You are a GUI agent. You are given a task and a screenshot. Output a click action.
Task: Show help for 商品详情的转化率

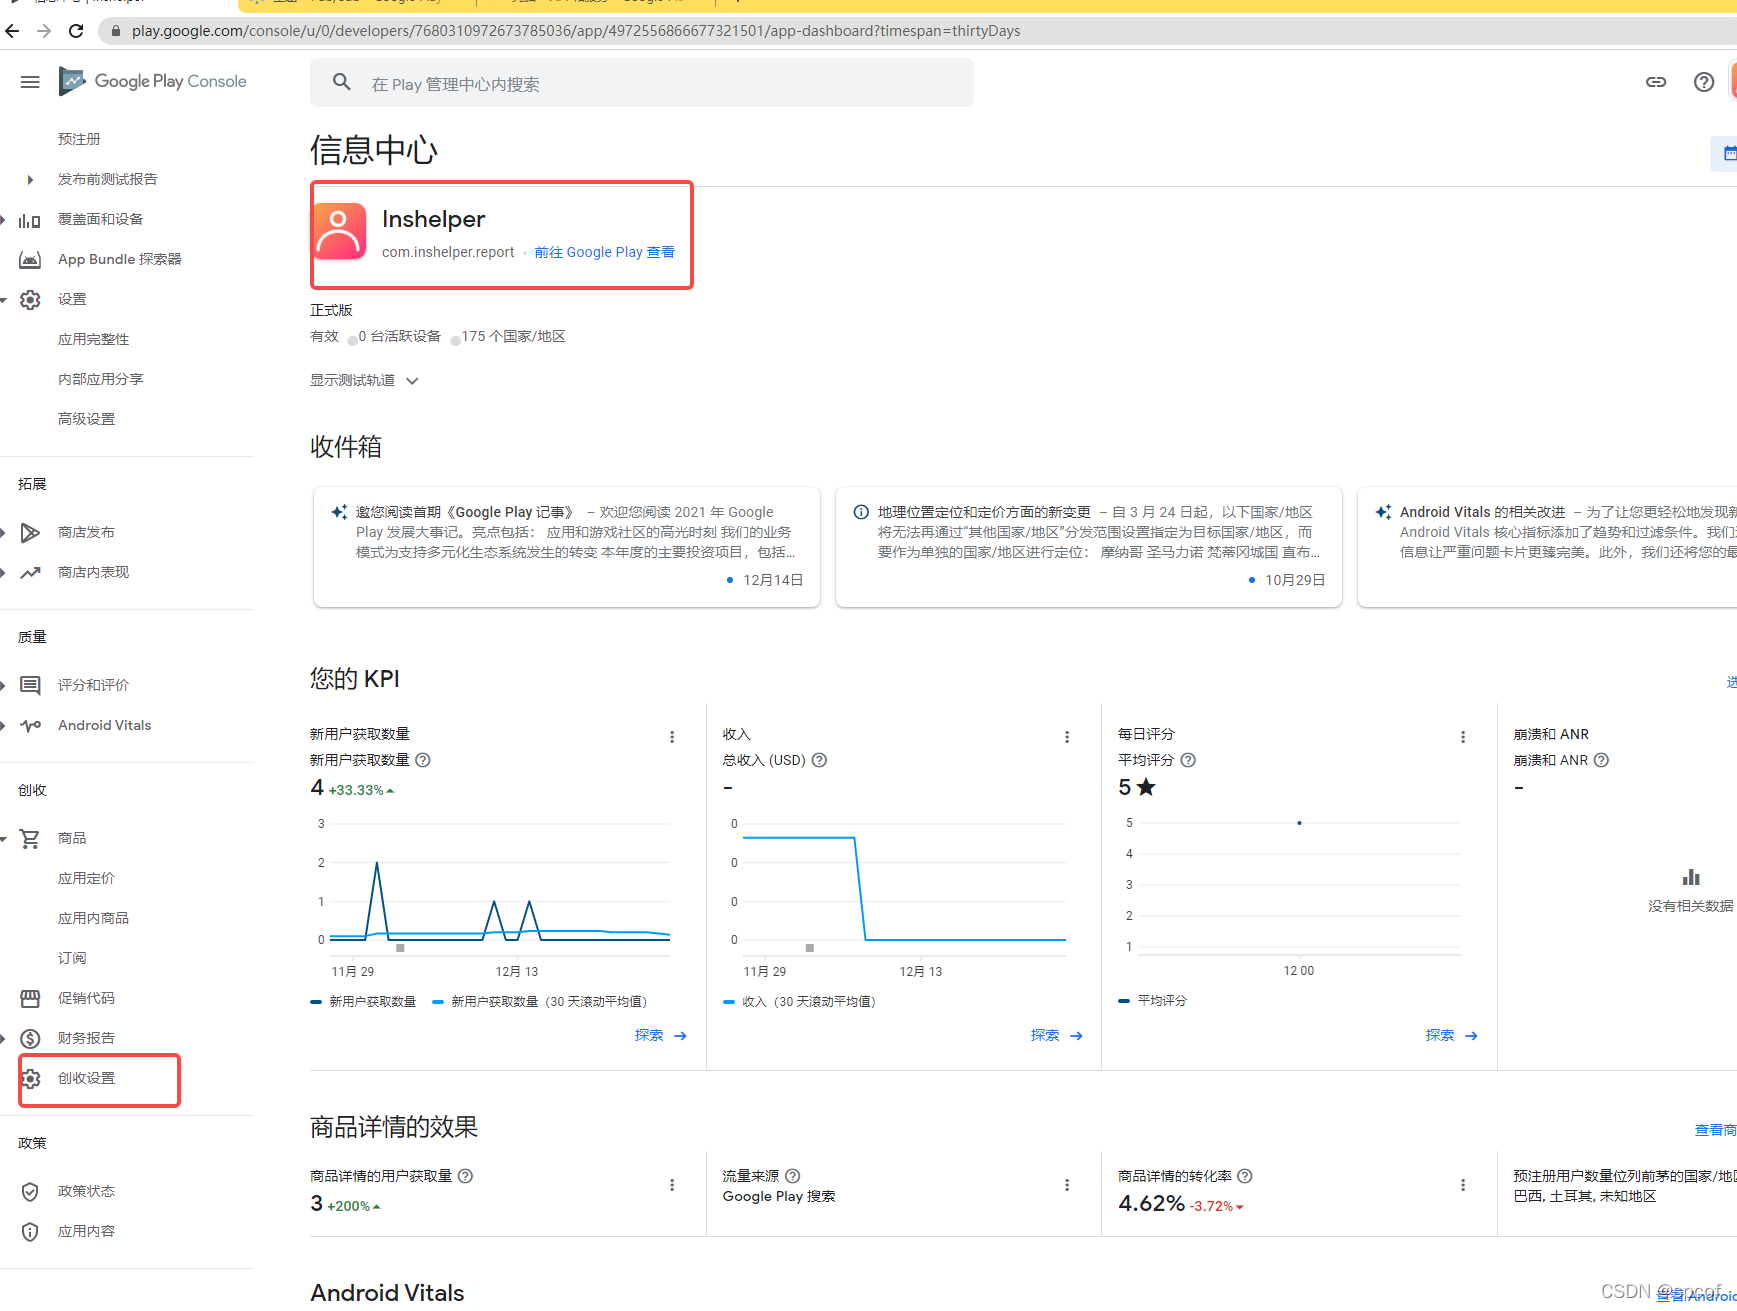pos(1245,1176)
